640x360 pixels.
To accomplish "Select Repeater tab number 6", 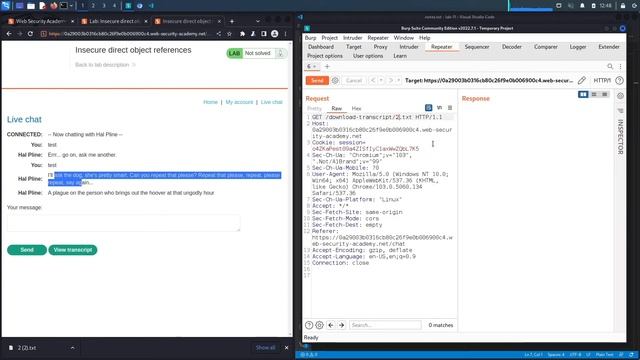I will 311,66.
